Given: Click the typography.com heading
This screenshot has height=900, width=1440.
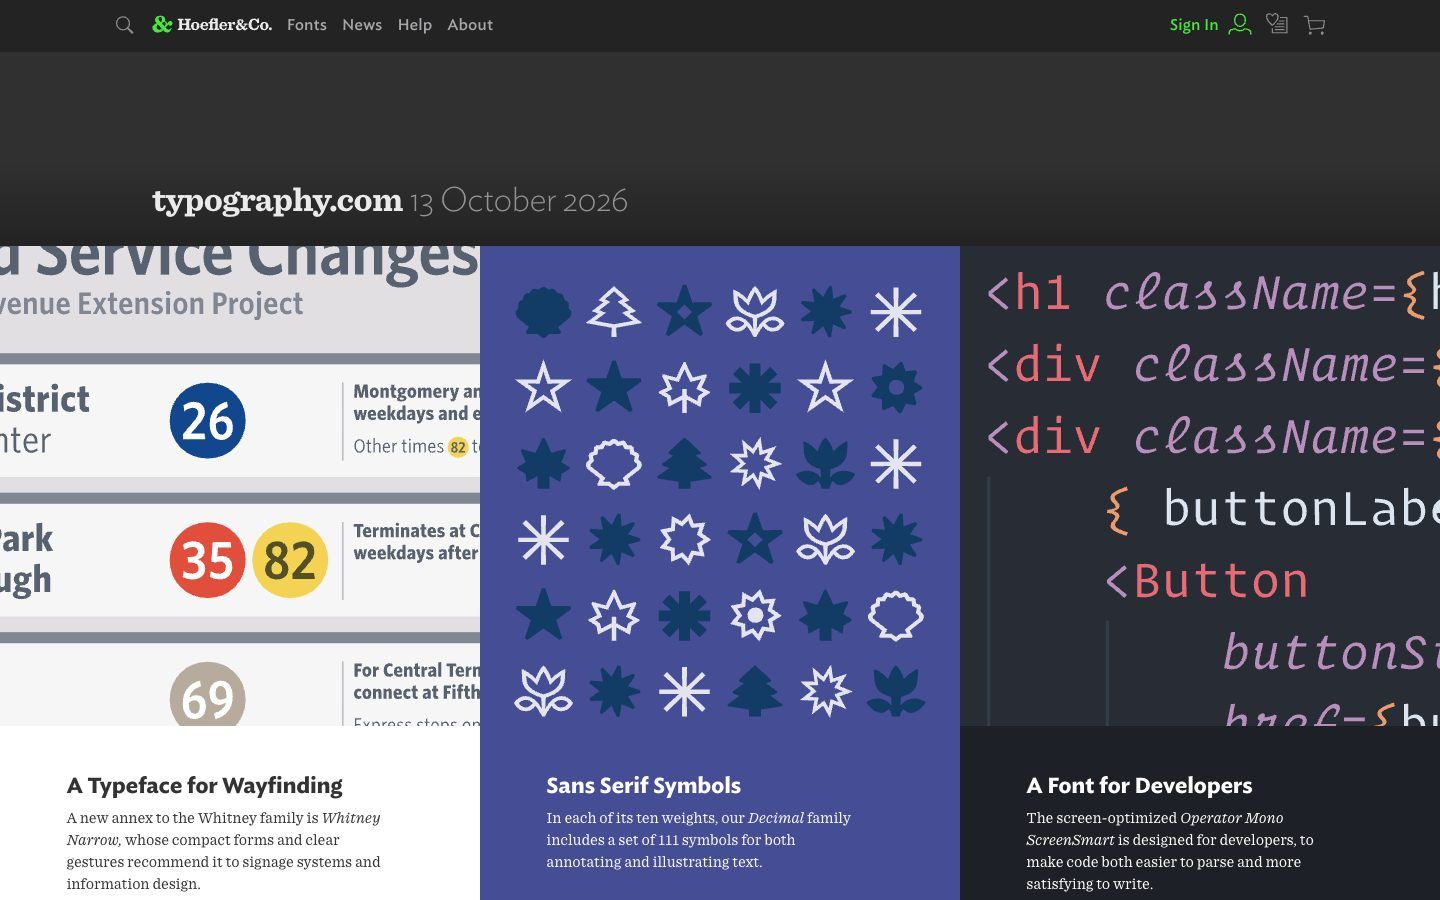Looking at the screenshot, I should [277, 200].
